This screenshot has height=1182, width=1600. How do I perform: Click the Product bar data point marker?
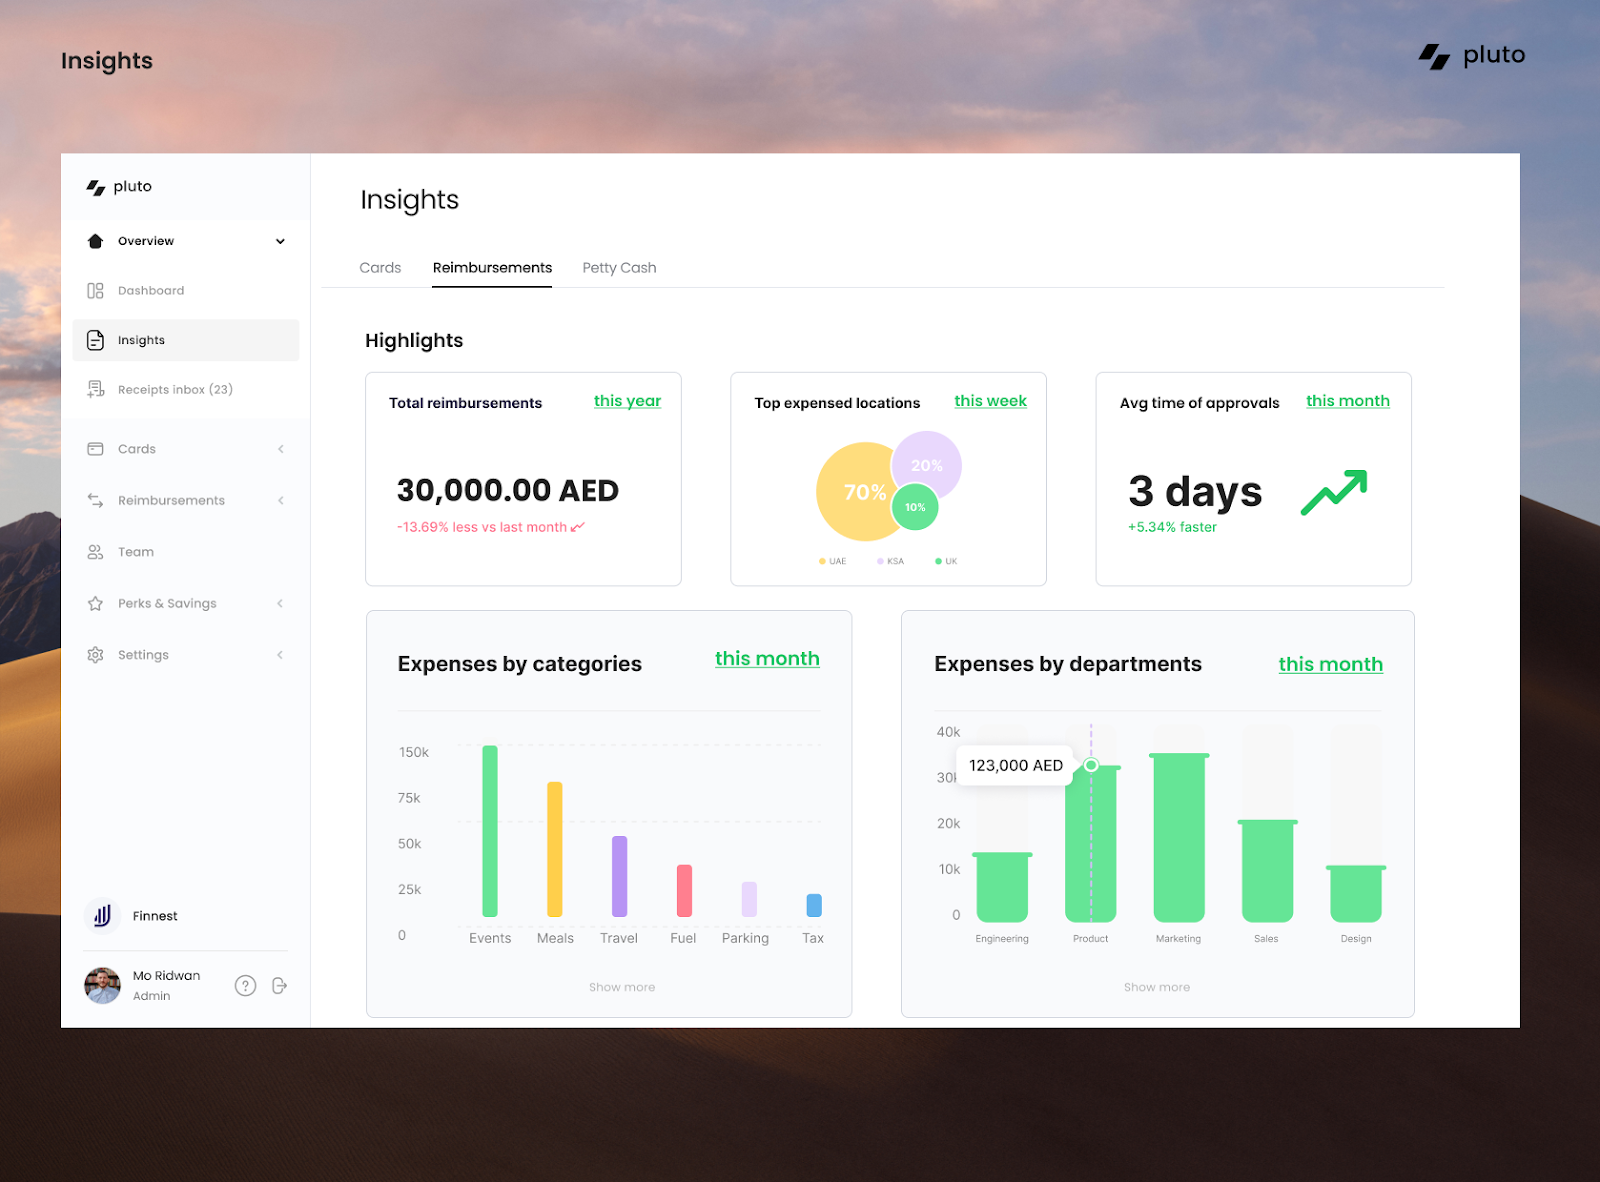pyautogui.click(x=1091, y=765)
